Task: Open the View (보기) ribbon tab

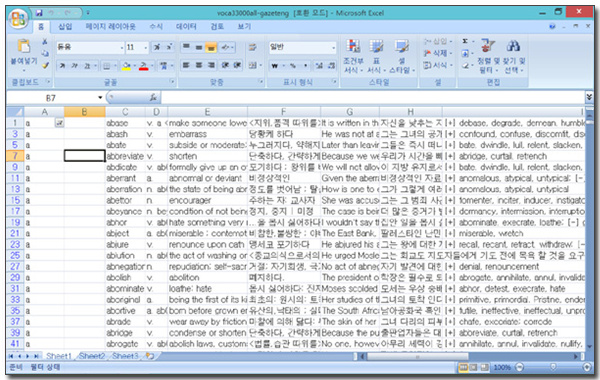Action: [x=244, y=26]
